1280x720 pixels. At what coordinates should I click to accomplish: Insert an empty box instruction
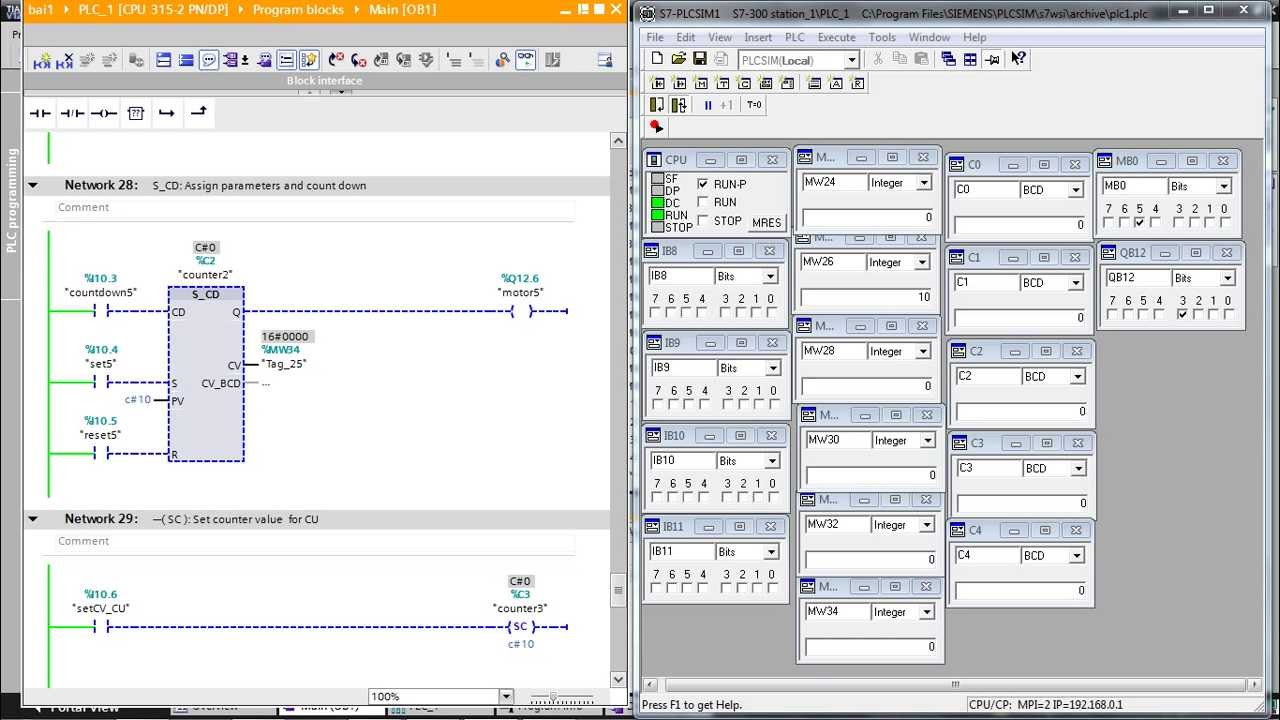[136, 113]
